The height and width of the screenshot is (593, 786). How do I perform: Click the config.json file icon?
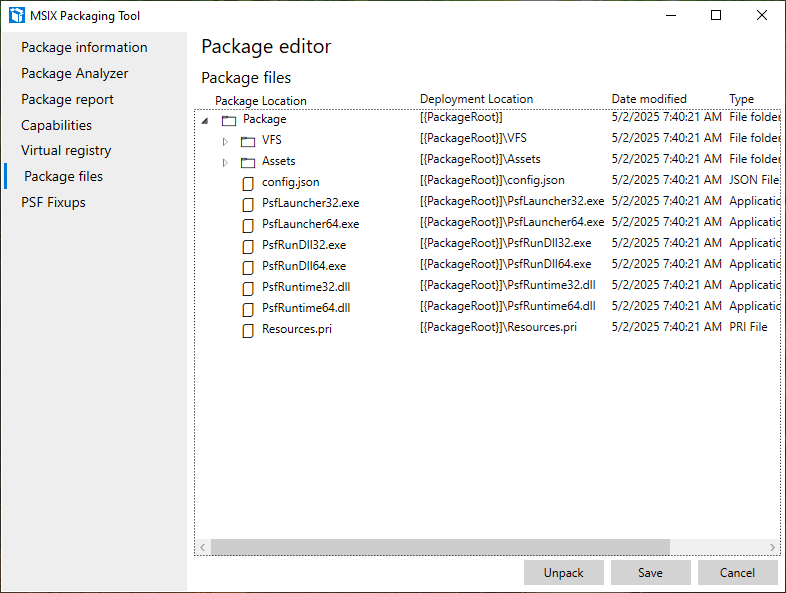pos(248,184)
